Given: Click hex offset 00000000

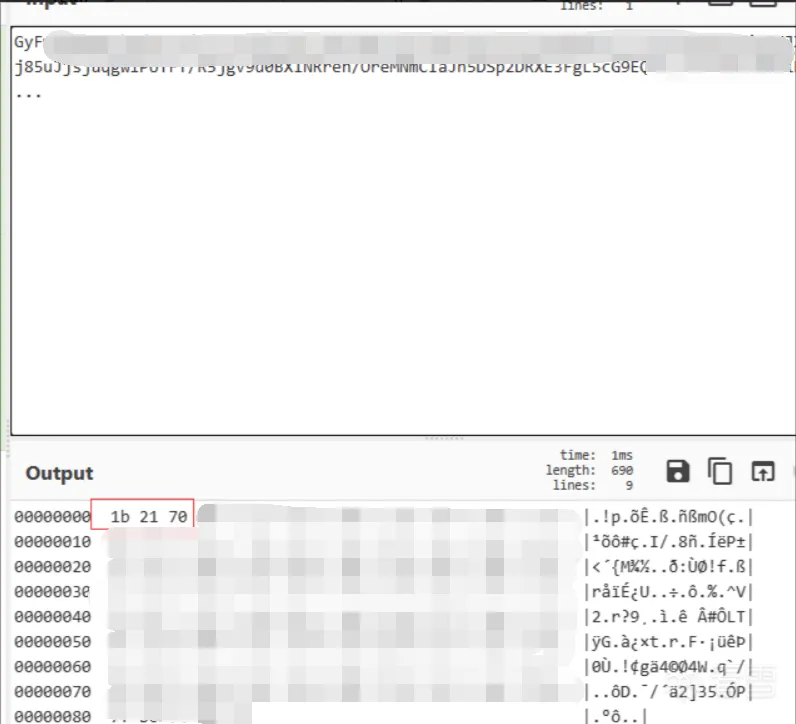Looking at the screenshot, I should (52, 517).
